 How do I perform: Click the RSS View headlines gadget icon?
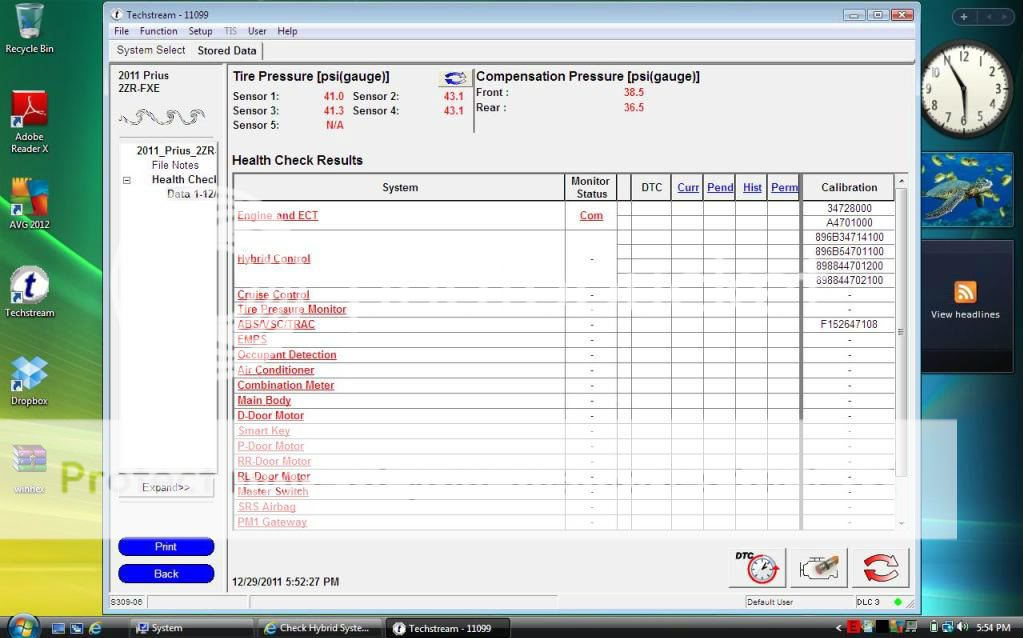pyautogui.click(x=965, y=292)
